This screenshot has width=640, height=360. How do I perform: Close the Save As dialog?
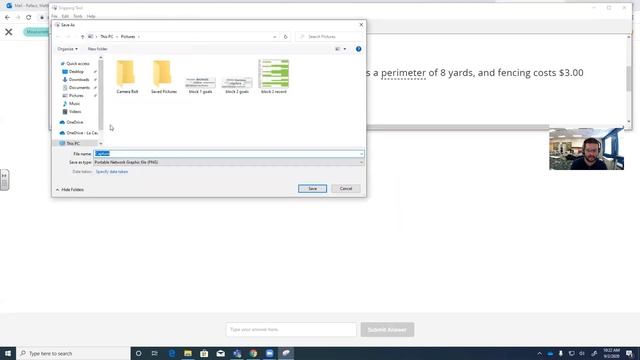361,25
